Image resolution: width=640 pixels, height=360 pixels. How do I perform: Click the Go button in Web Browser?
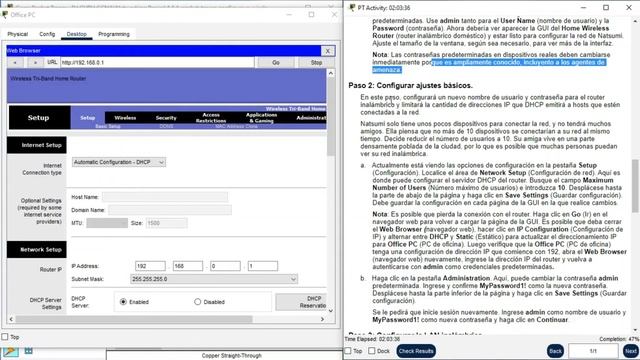tap(276, 62)
